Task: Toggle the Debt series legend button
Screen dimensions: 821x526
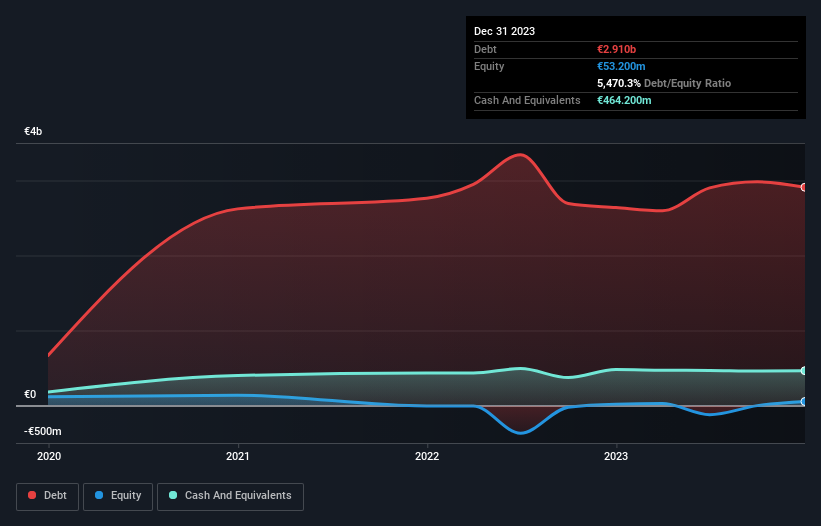Action: coord(47,496)
